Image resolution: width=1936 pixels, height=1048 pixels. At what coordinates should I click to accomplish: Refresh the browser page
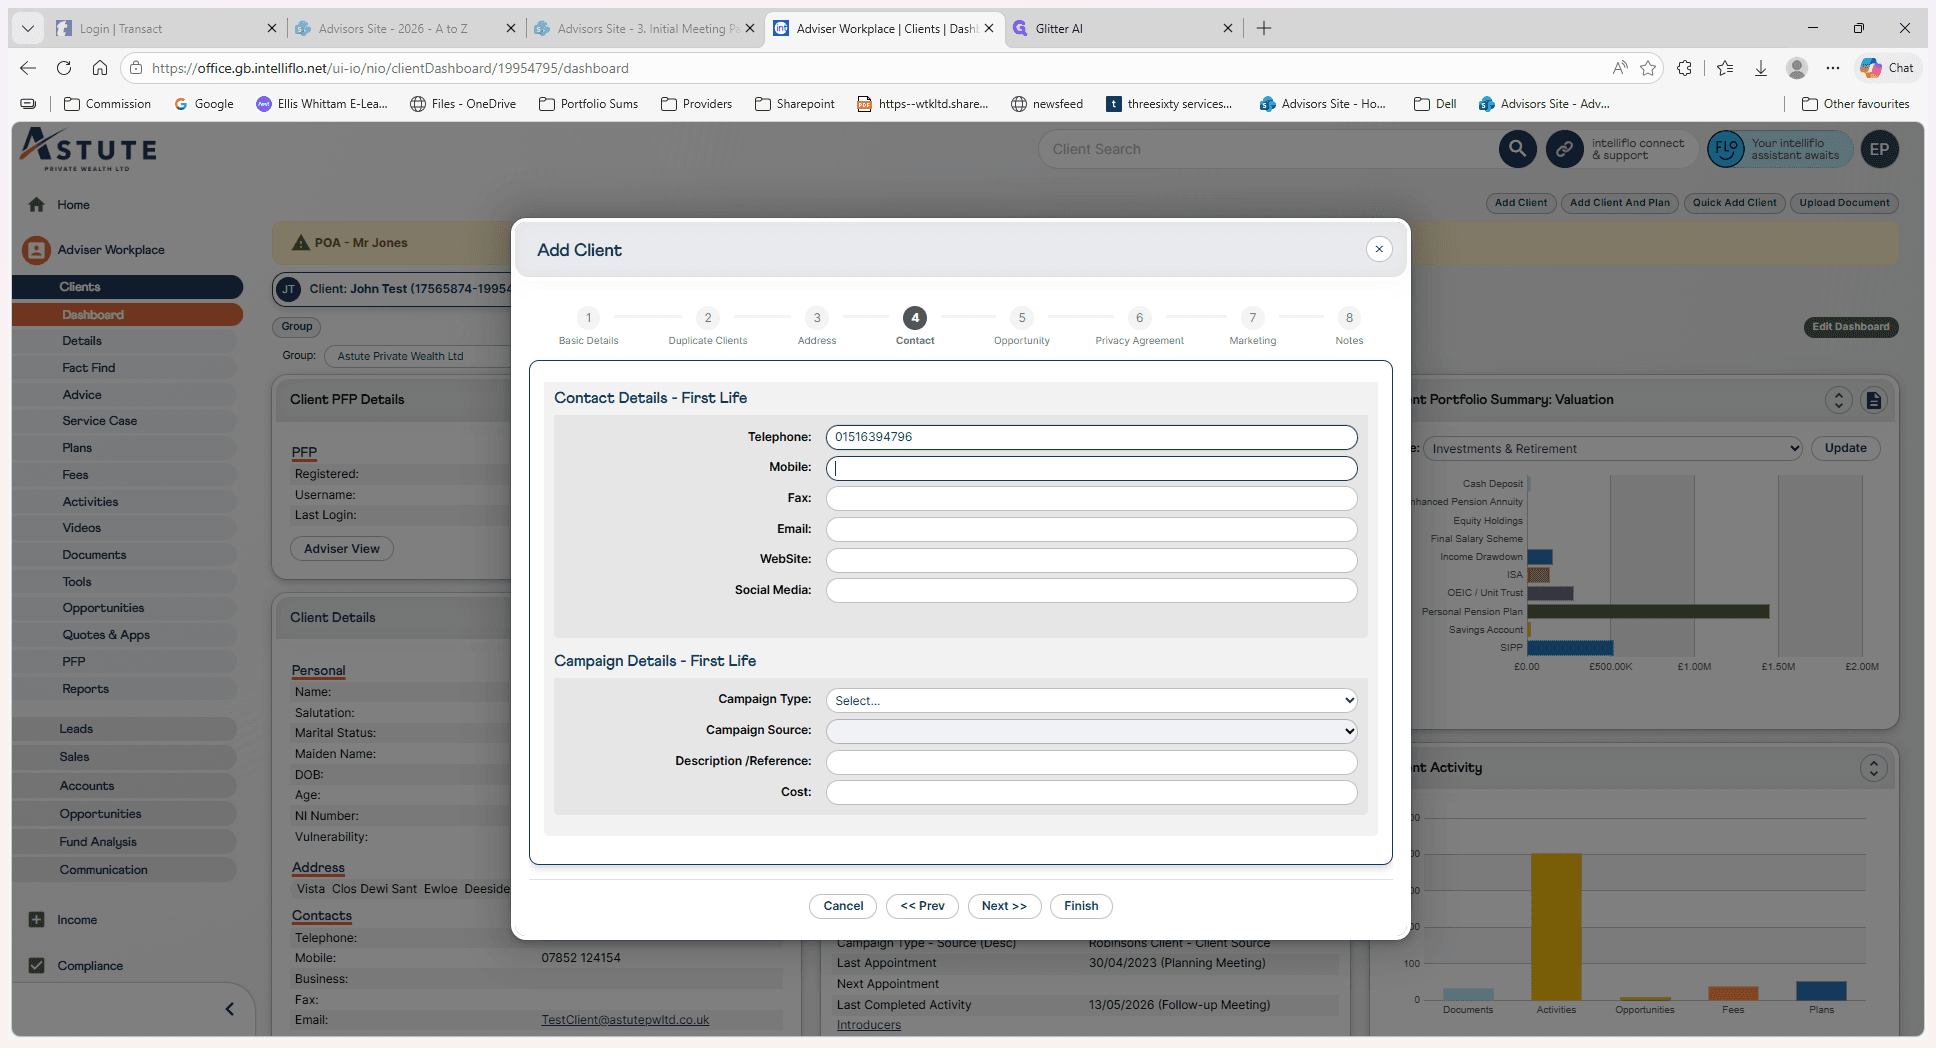point(64,68)
